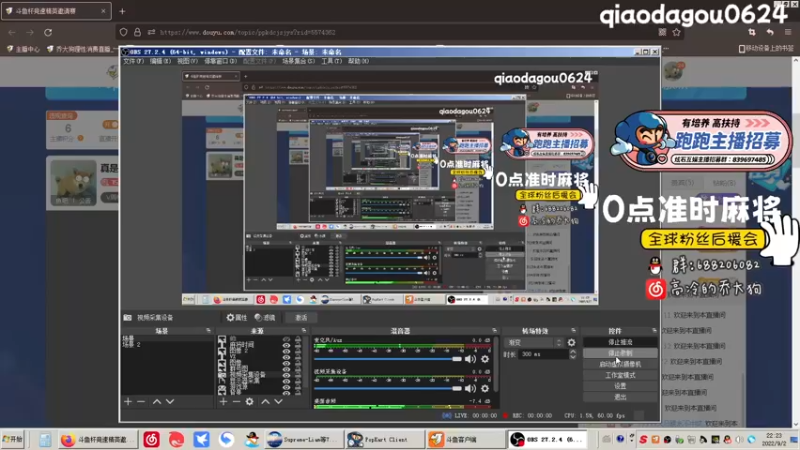This screenshot has height=450, width=800.
Task: Switch to 斗鱼客户端 in the taskbar
Action: pos(464,439)
